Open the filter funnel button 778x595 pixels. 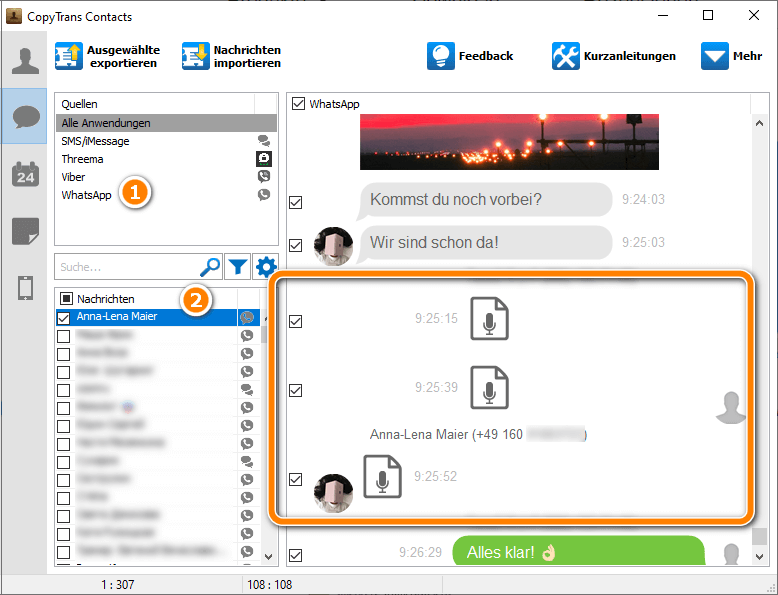pos(238,267)
